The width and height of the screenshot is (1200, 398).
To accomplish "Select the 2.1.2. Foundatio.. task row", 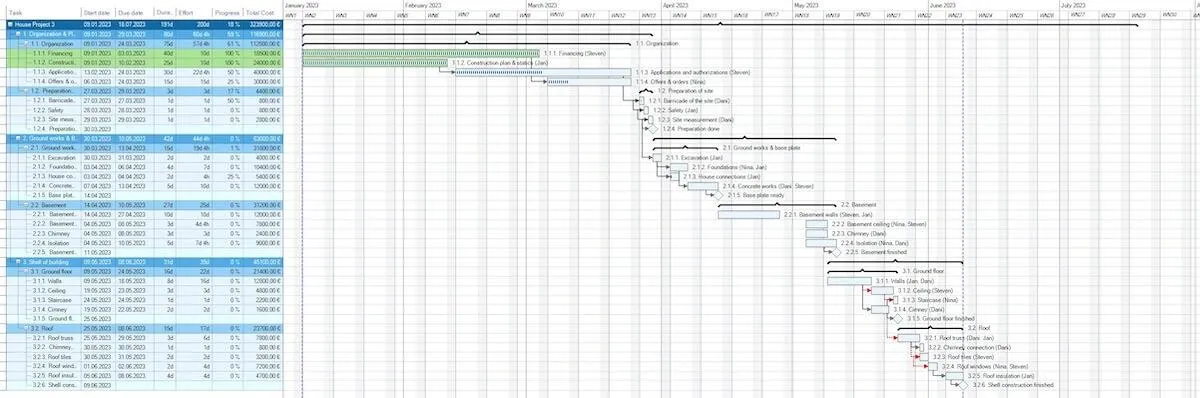I will click(x=143, y=167).
